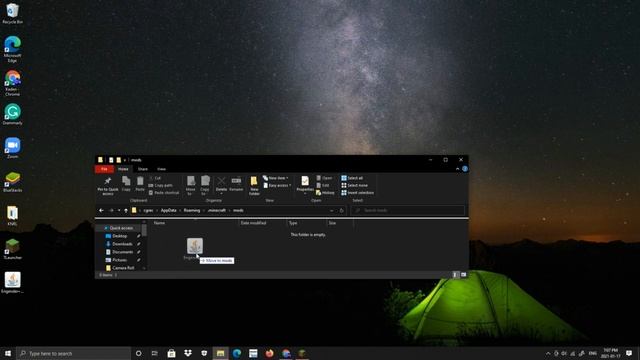Open Properties from the ribbon
The width and height of the screenshot is (640, 360).
(305, 184)
